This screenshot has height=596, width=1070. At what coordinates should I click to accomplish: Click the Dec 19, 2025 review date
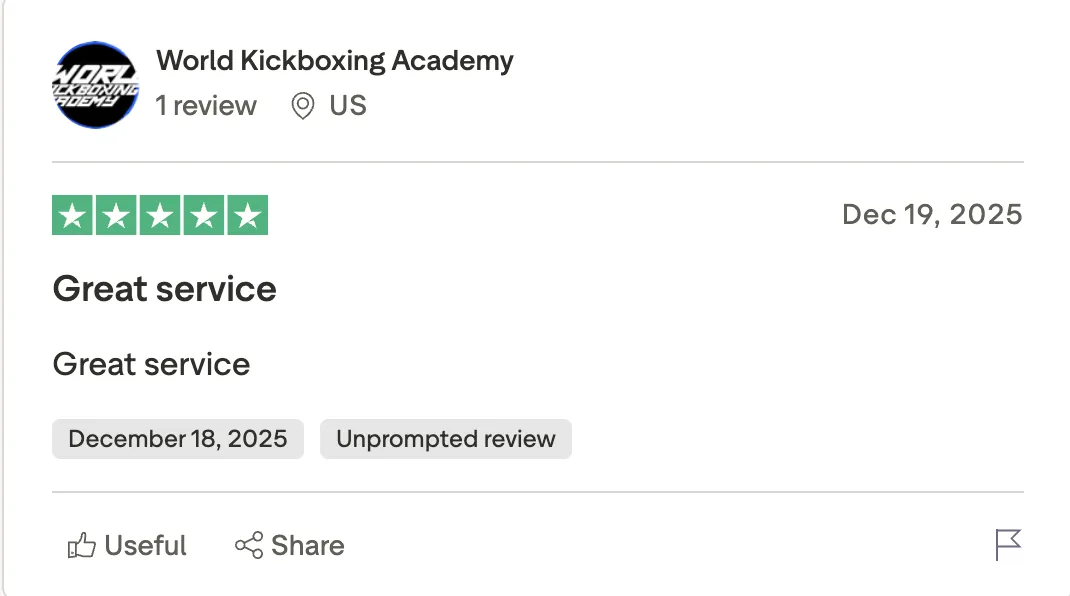click(932, 215)
